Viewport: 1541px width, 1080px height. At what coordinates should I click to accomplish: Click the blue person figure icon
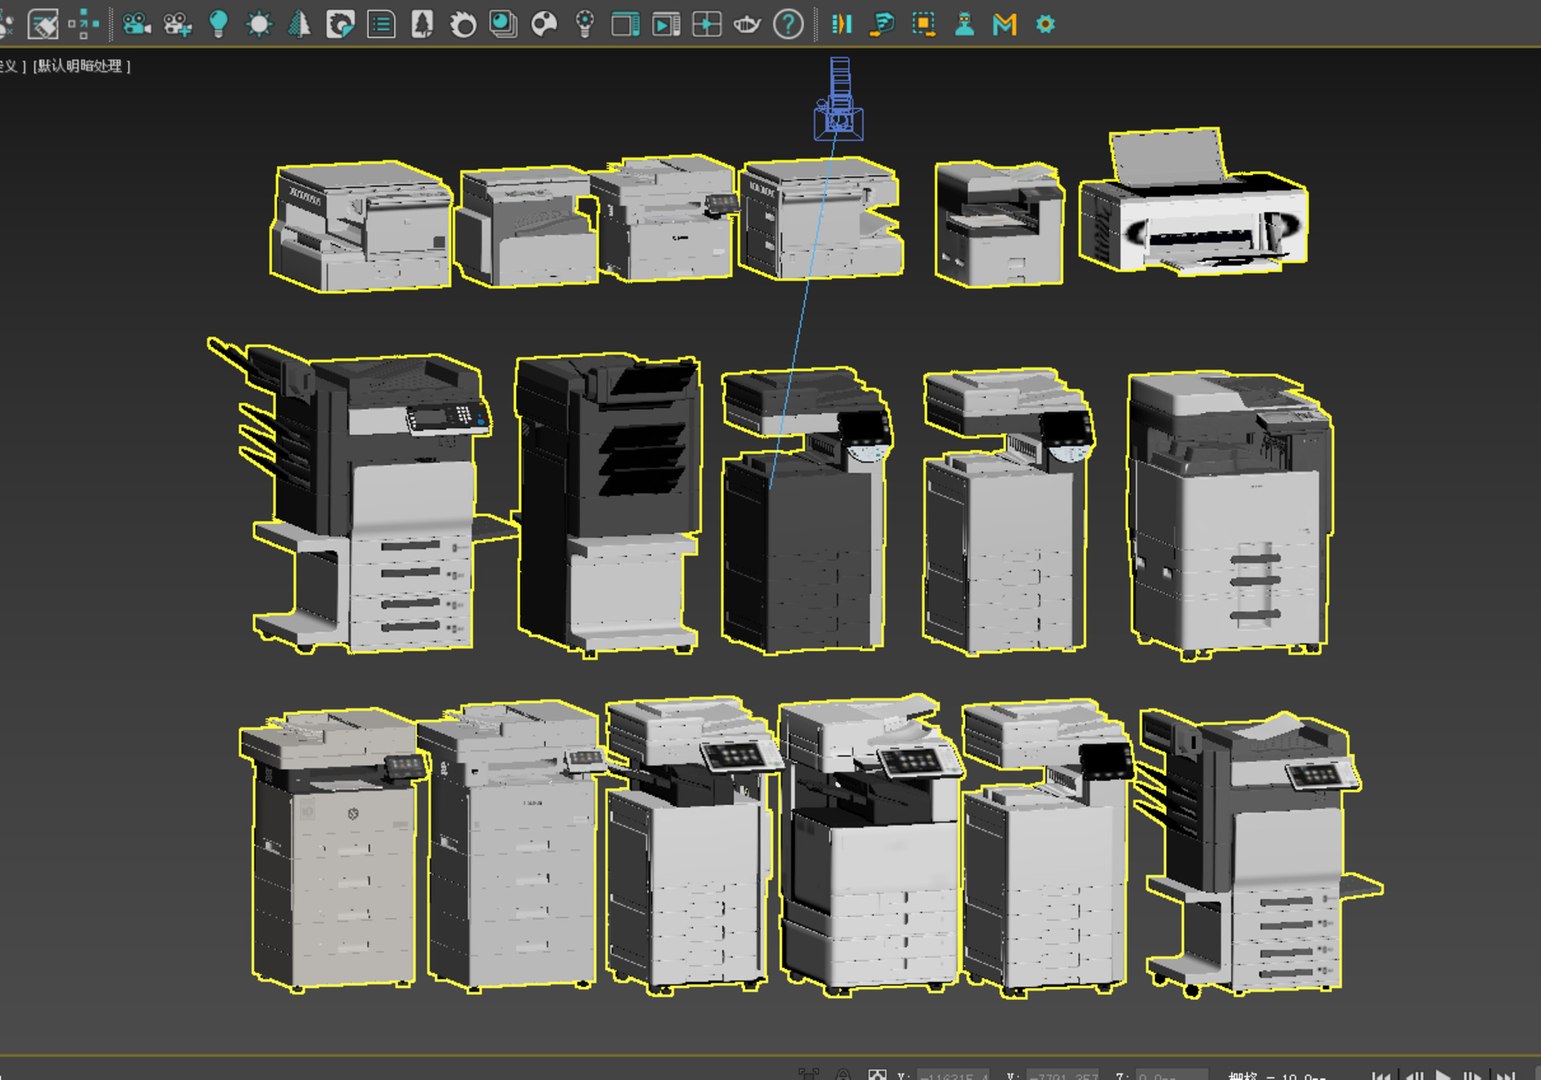point(964,24)
